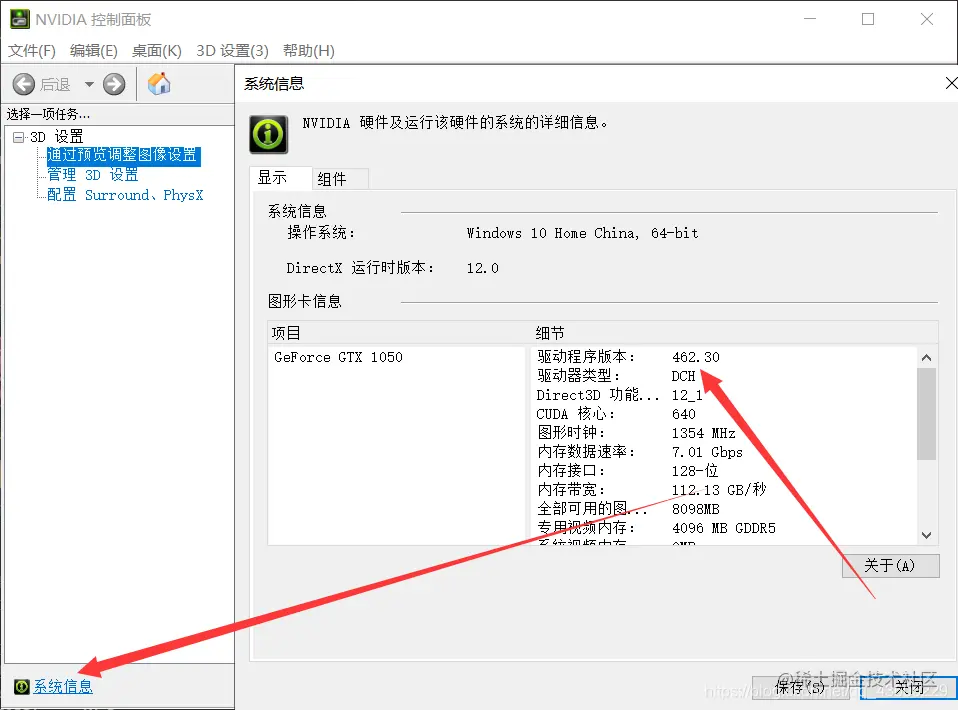958x710 pixels.
Task: Click the green system information icon
Action: tap(268, 134)
